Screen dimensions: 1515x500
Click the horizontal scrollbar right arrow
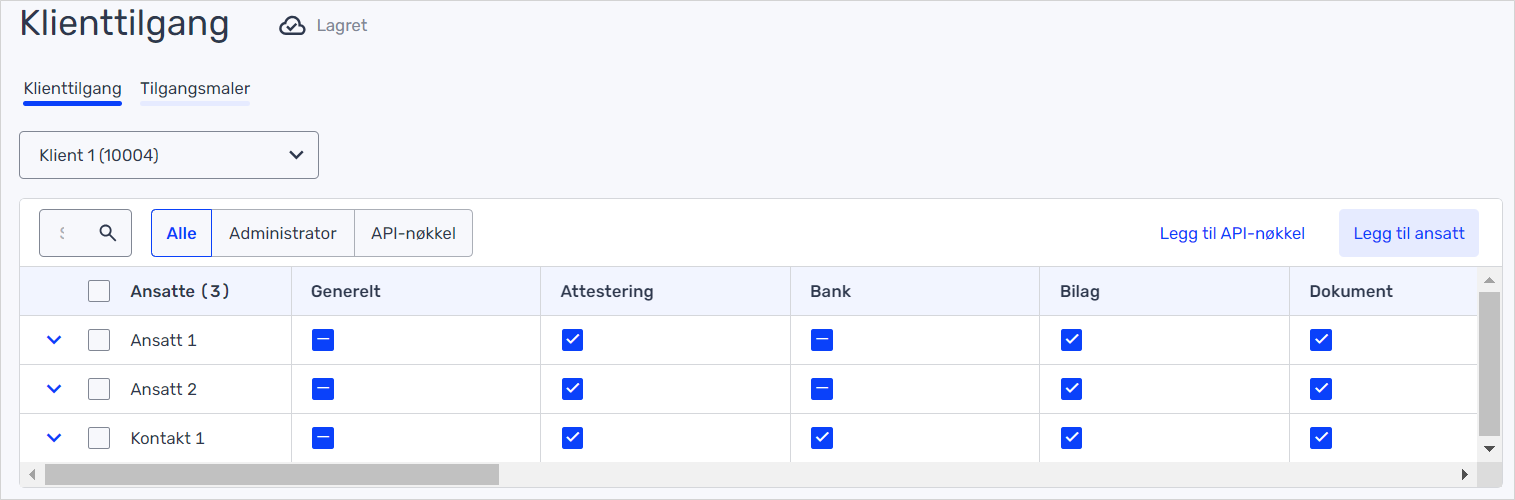click(x=1465, y=474)
